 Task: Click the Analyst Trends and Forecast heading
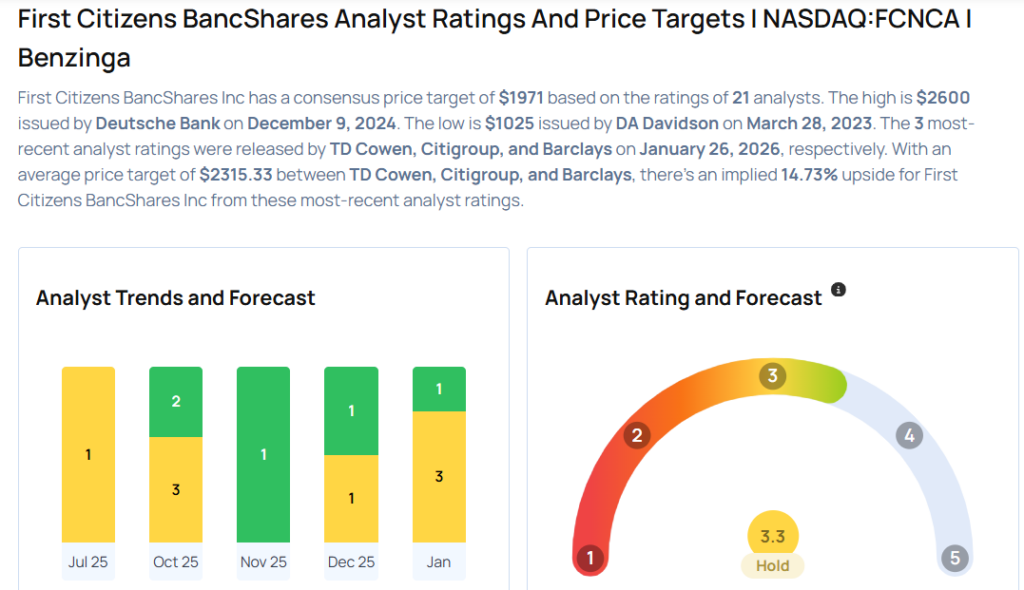click(x=176, y=298)
